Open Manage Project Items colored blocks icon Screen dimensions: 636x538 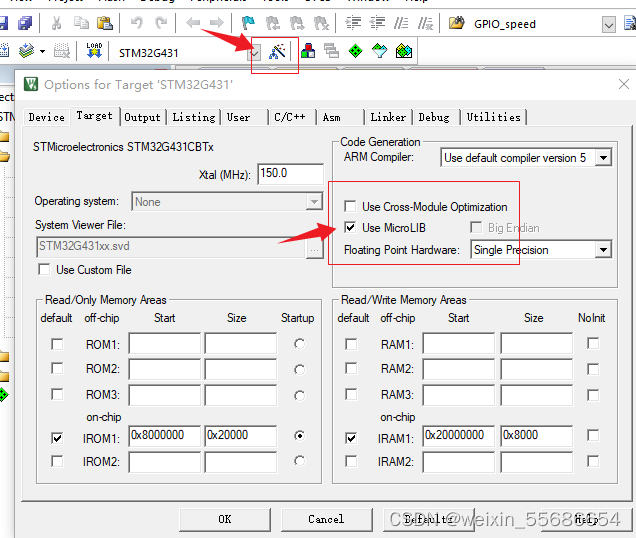pos(308,52)
